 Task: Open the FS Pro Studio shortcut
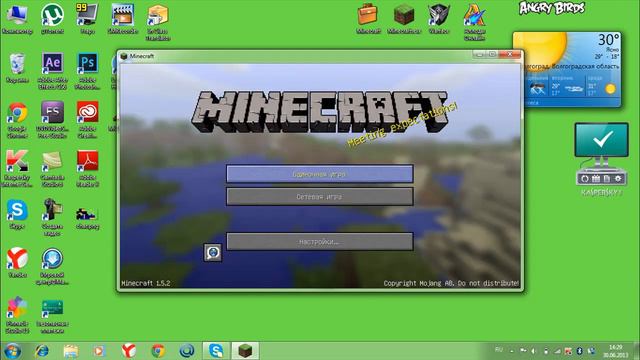click(52, 120)
